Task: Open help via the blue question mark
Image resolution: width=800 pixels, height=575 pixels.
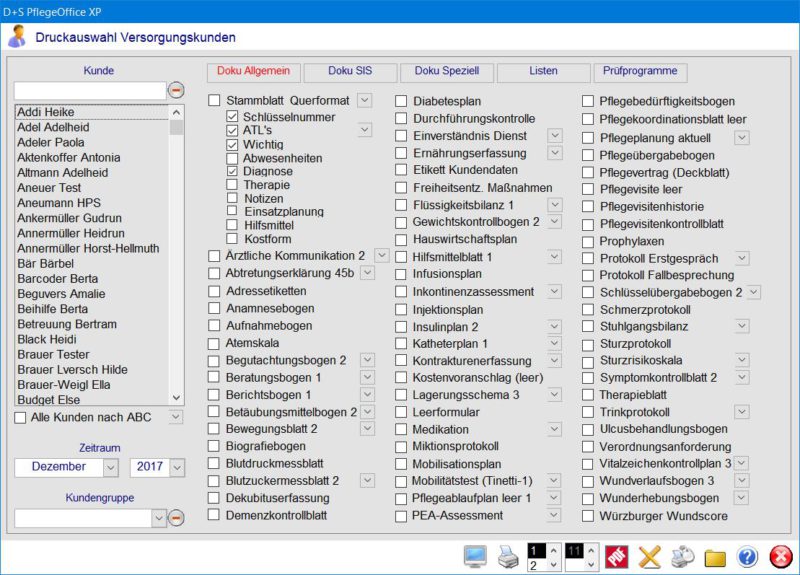Action: click(747, 557)
